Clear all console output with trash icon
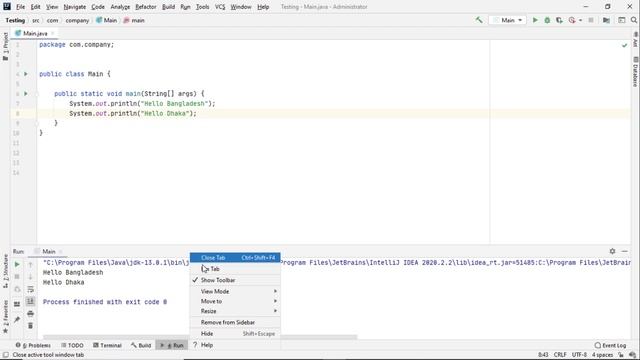The image size is (640, 360). click(x=31, y=325)
